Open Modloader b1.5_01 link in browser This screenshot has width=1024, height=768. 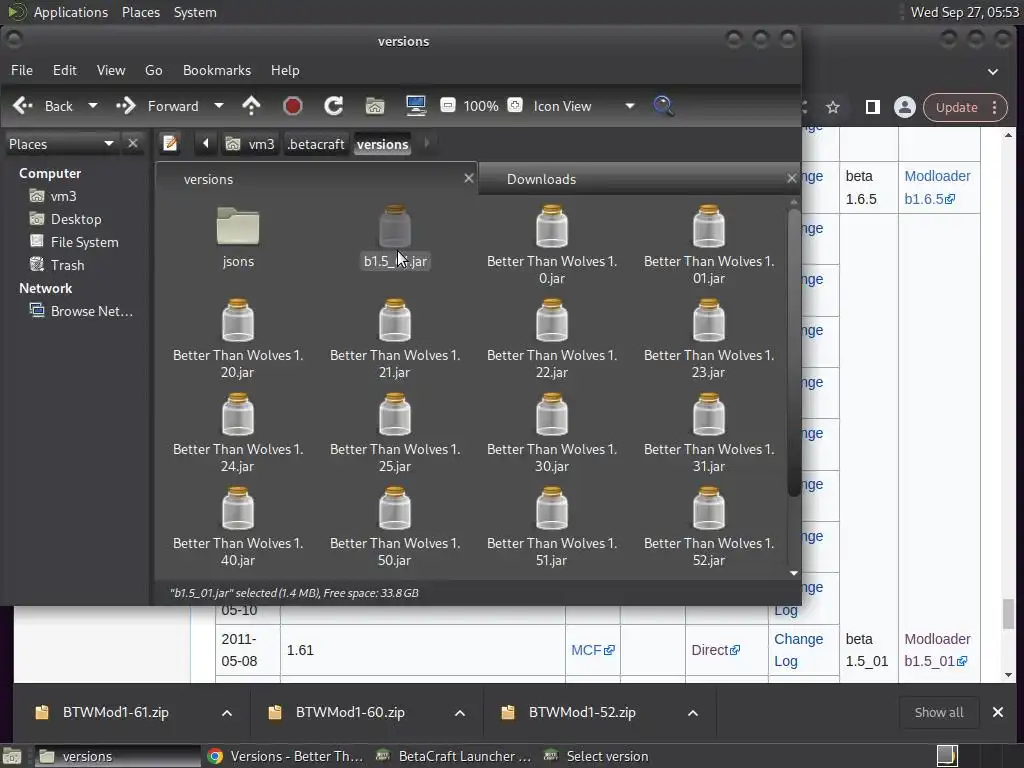pyautogui.click(x=937, y=650)
